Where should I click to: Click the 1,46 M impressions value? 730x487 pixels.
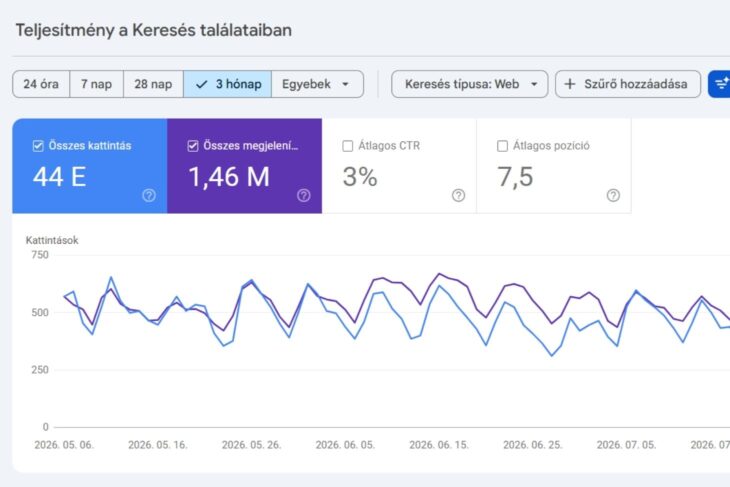(x=229, y=177)
